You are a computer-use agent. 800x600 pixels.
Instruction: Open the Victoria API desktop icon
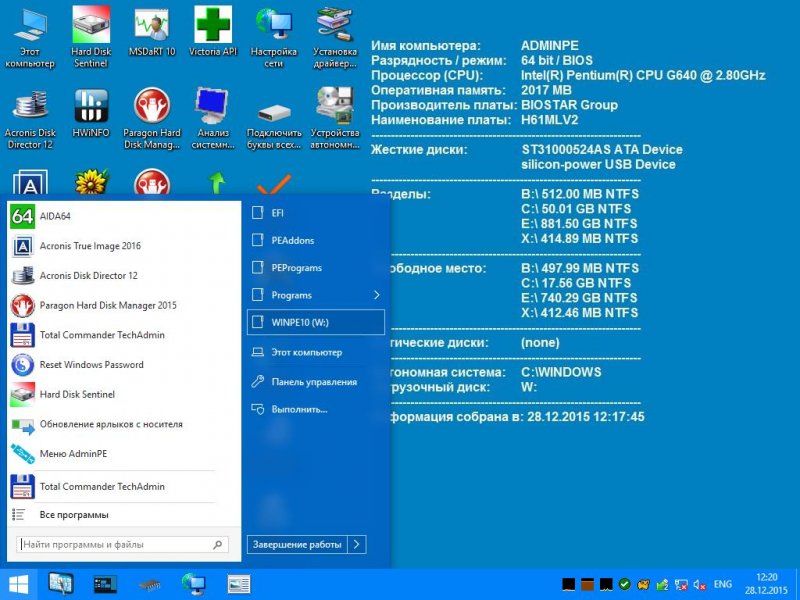coord(213,32)
